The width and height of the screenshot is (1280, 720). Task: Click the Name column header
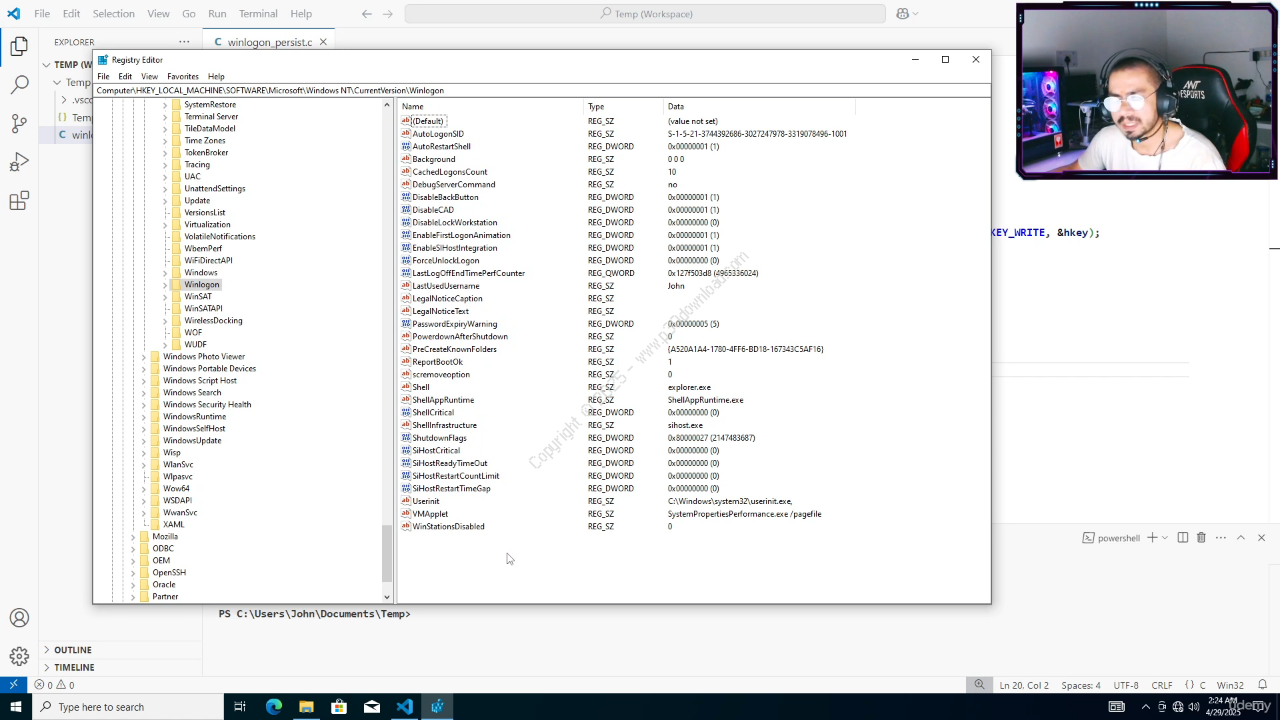pyautogui.click(x=490, y=106)
